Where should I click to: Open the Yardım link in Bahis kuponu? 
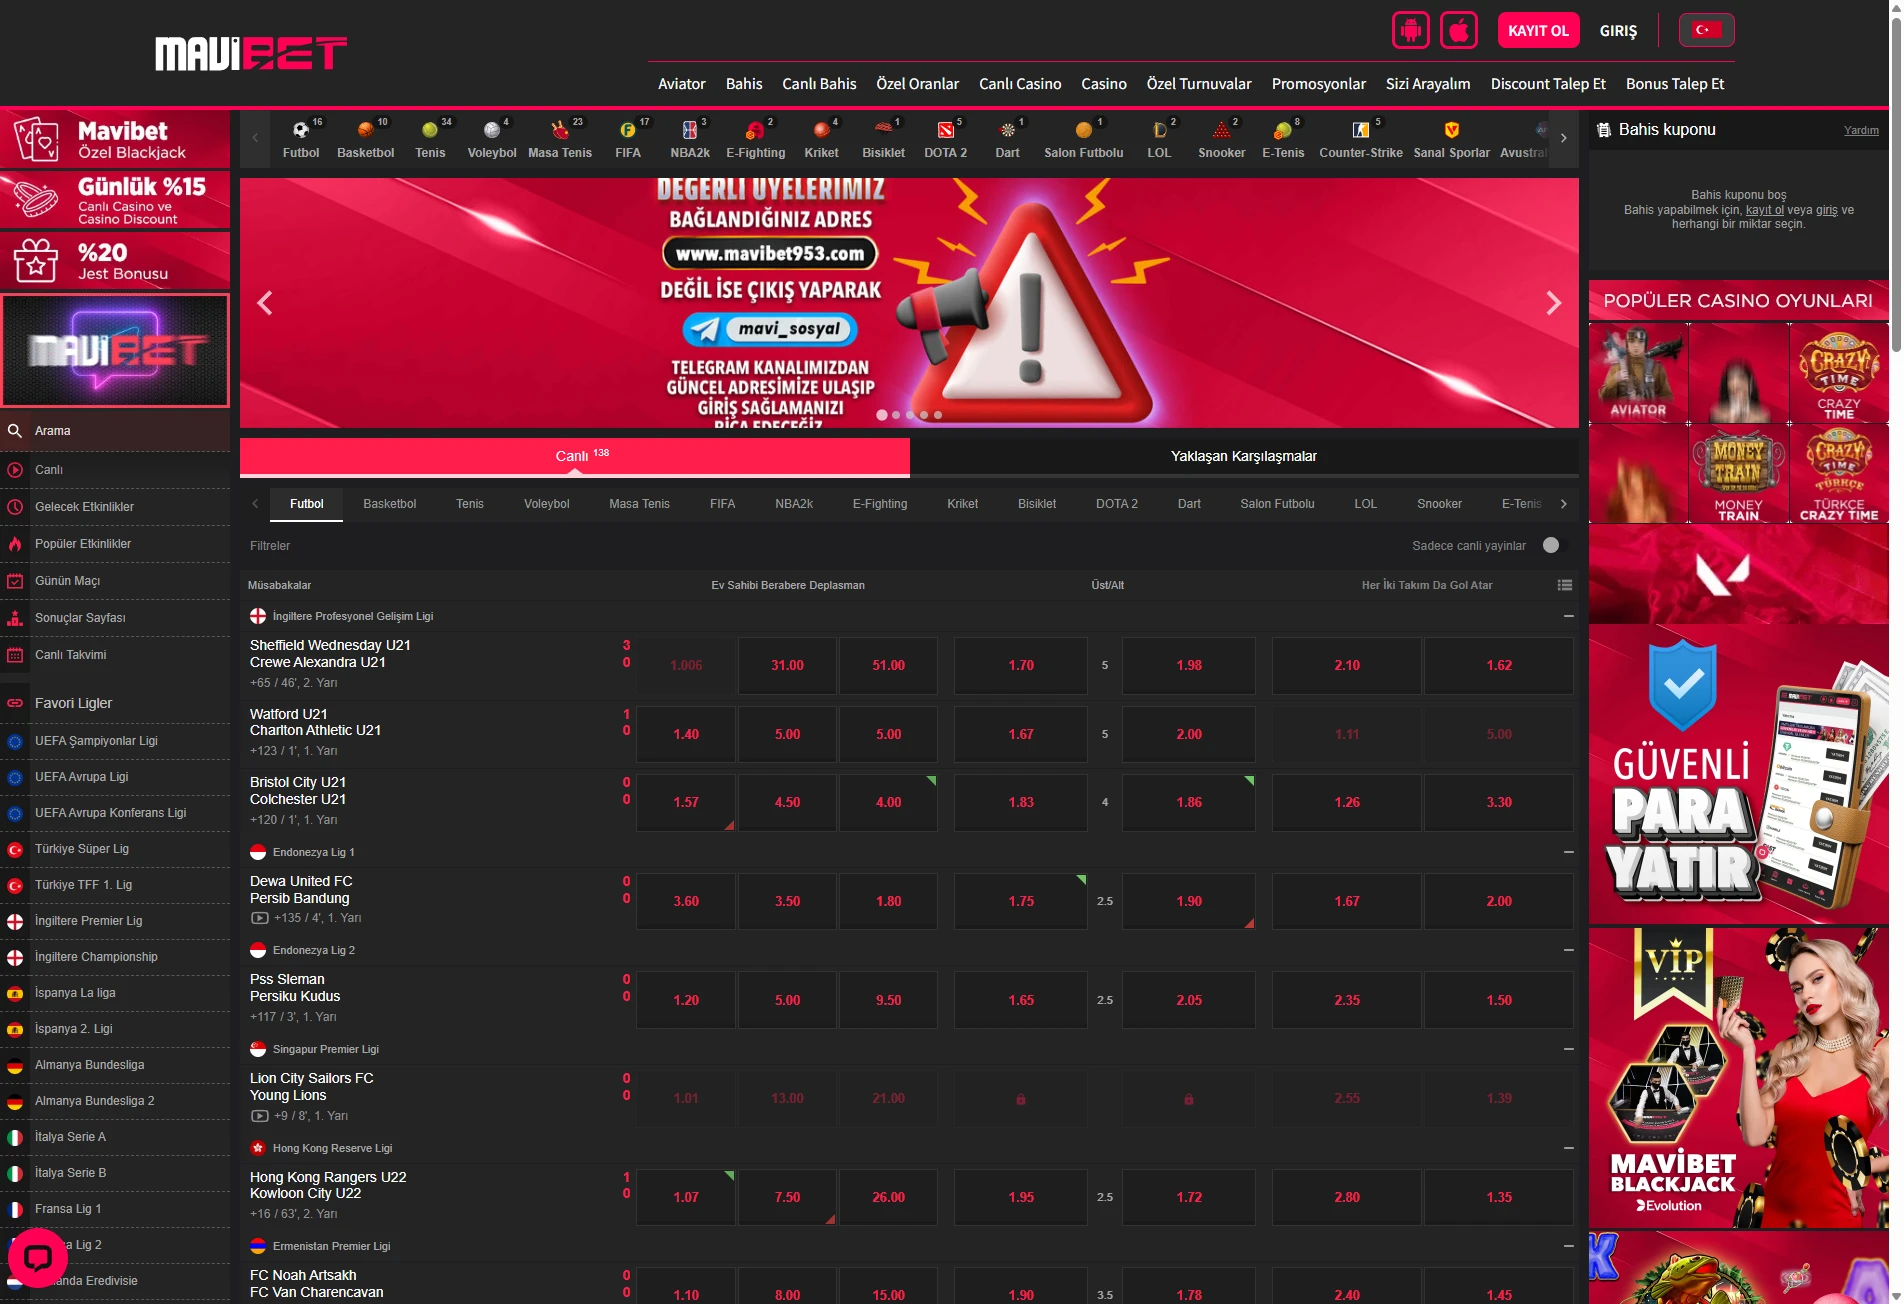(x=1861, y=130)
